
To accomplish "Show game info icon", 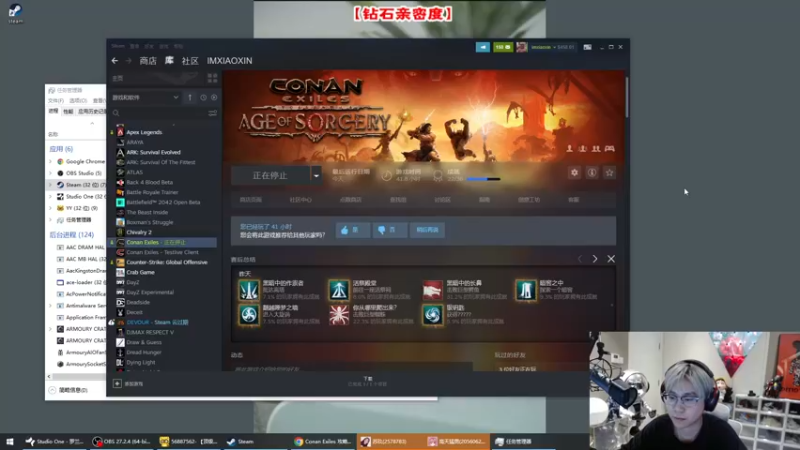I will (592, 173).
